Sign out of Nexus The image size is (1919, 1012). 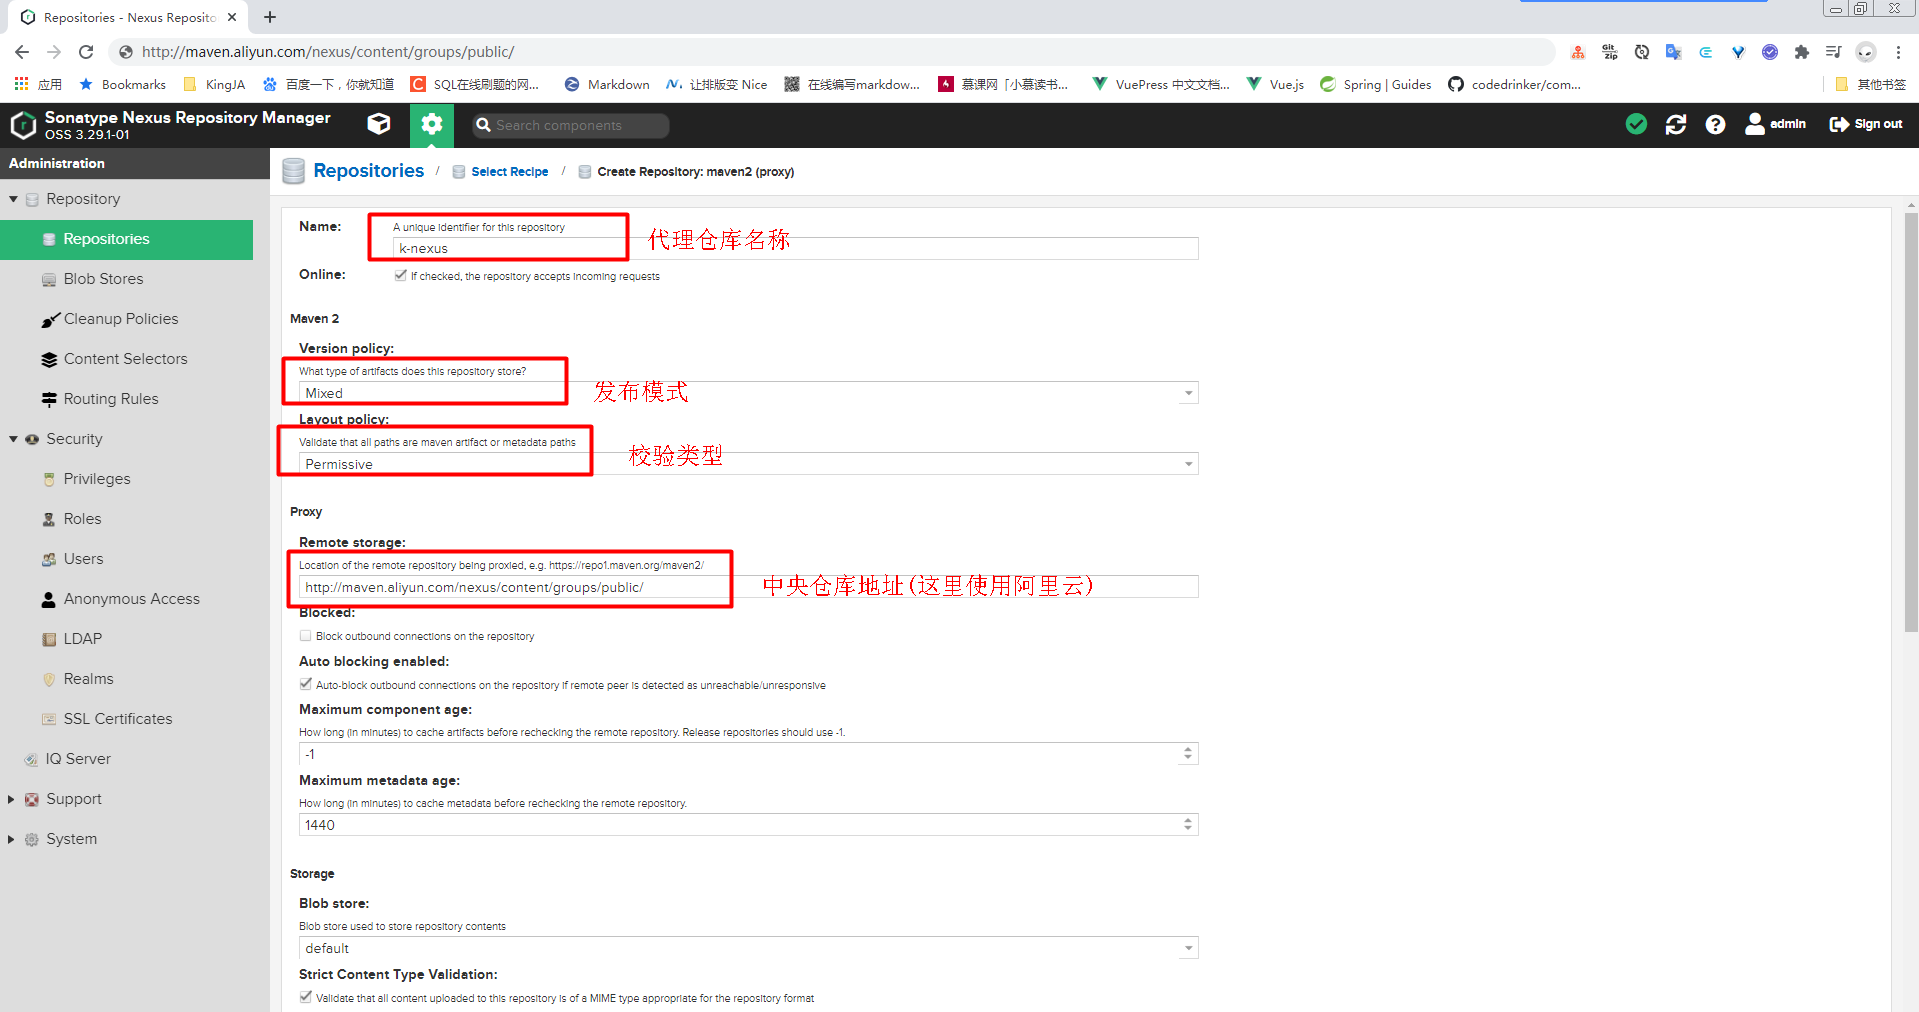[1866, 124]
